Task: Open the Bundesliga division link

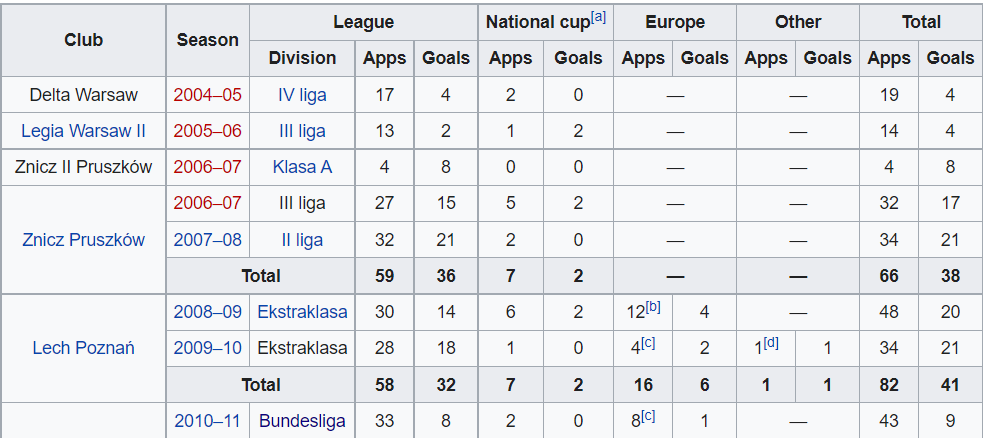Action: pos(302,421)
